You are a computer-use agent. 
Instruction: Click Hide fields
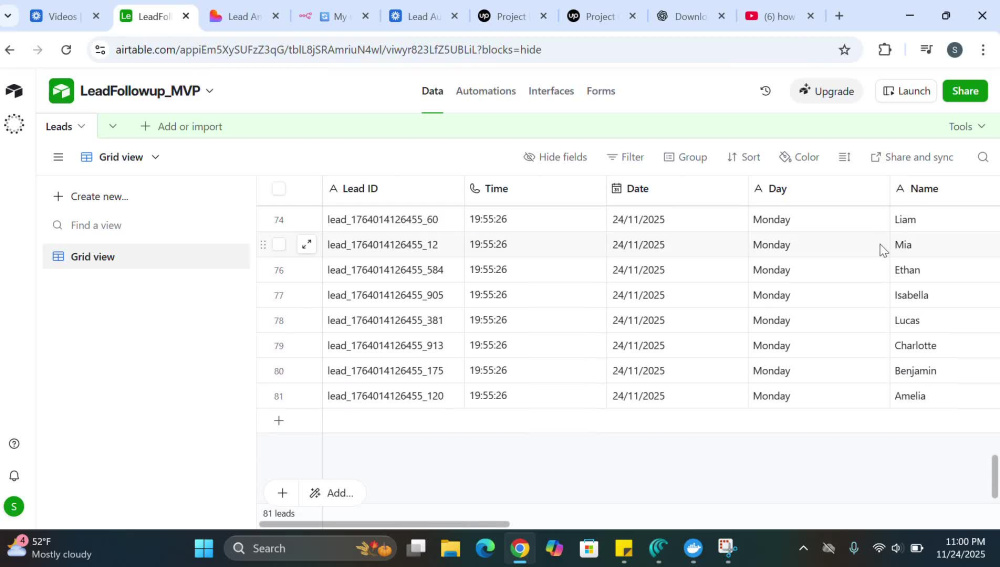(x=555, y=157)
